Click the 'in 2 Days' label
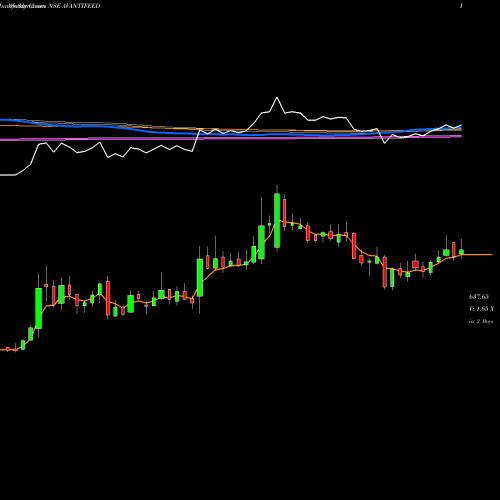Screen dimensions: 500x500 [481, 321]
